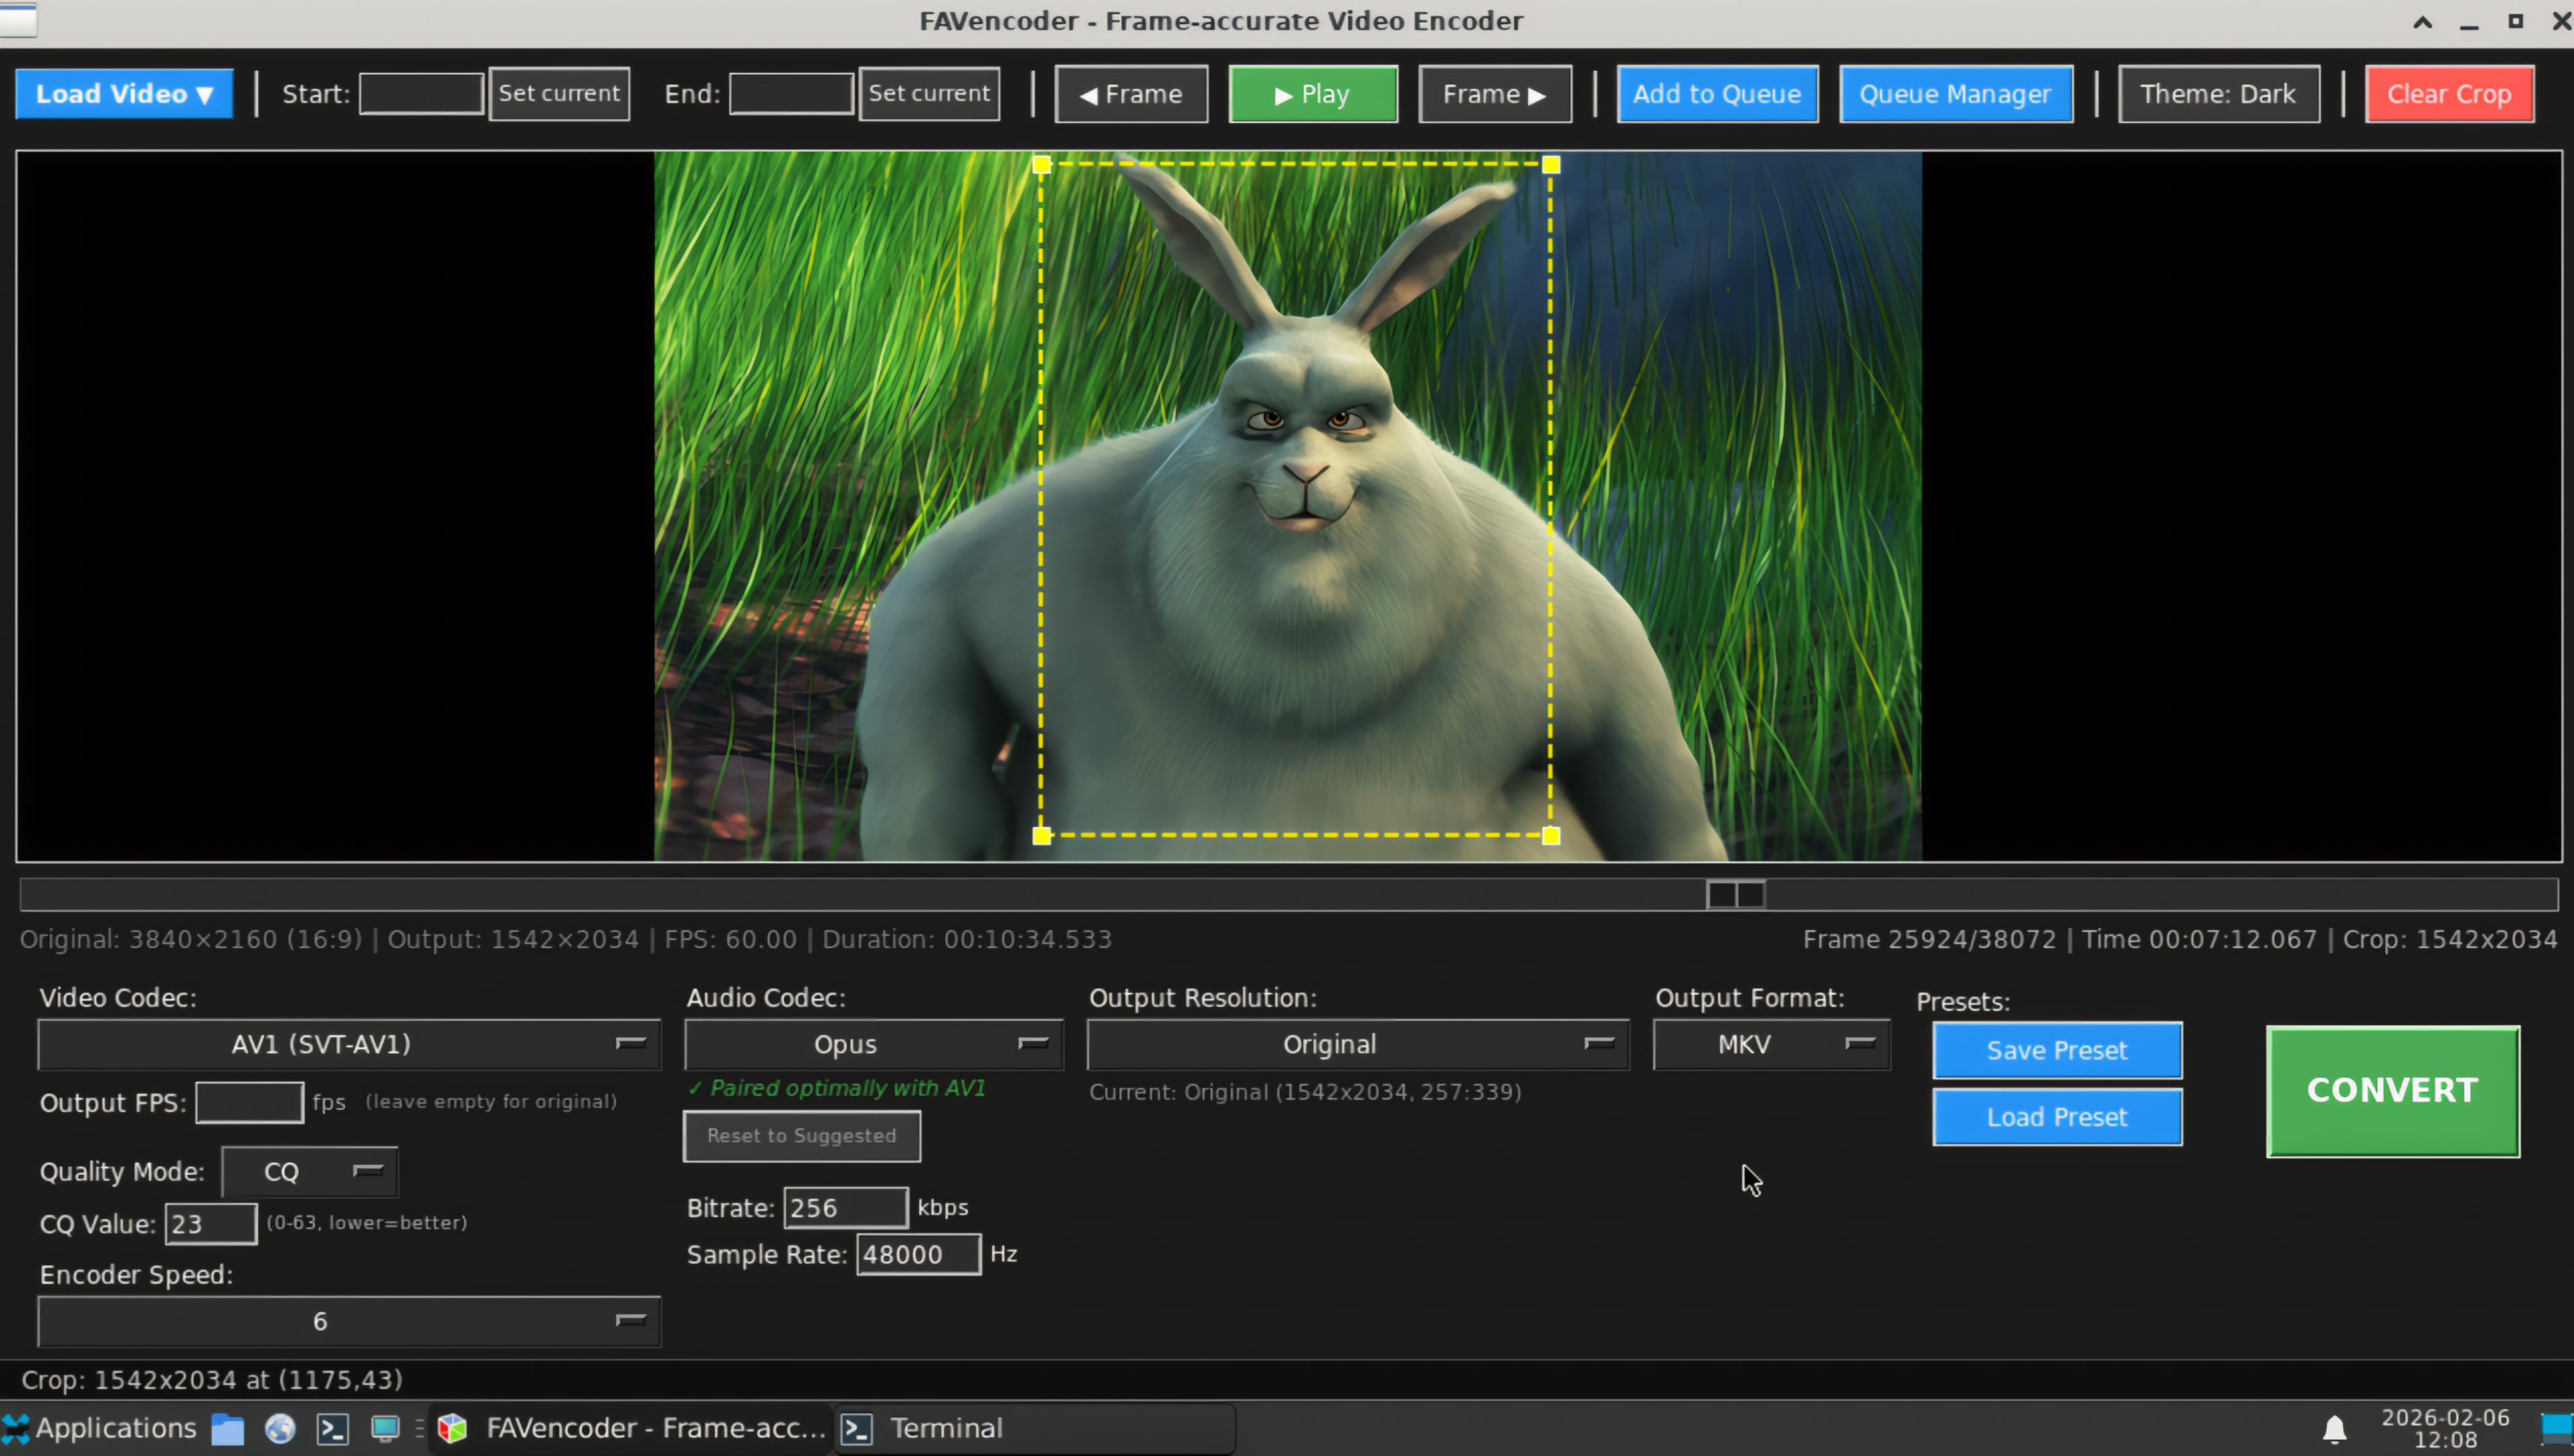Screen dimensions: 2574x1456
Task: Switch to Terminal taskbar window button
Action: click(x=1034, y=1428)
